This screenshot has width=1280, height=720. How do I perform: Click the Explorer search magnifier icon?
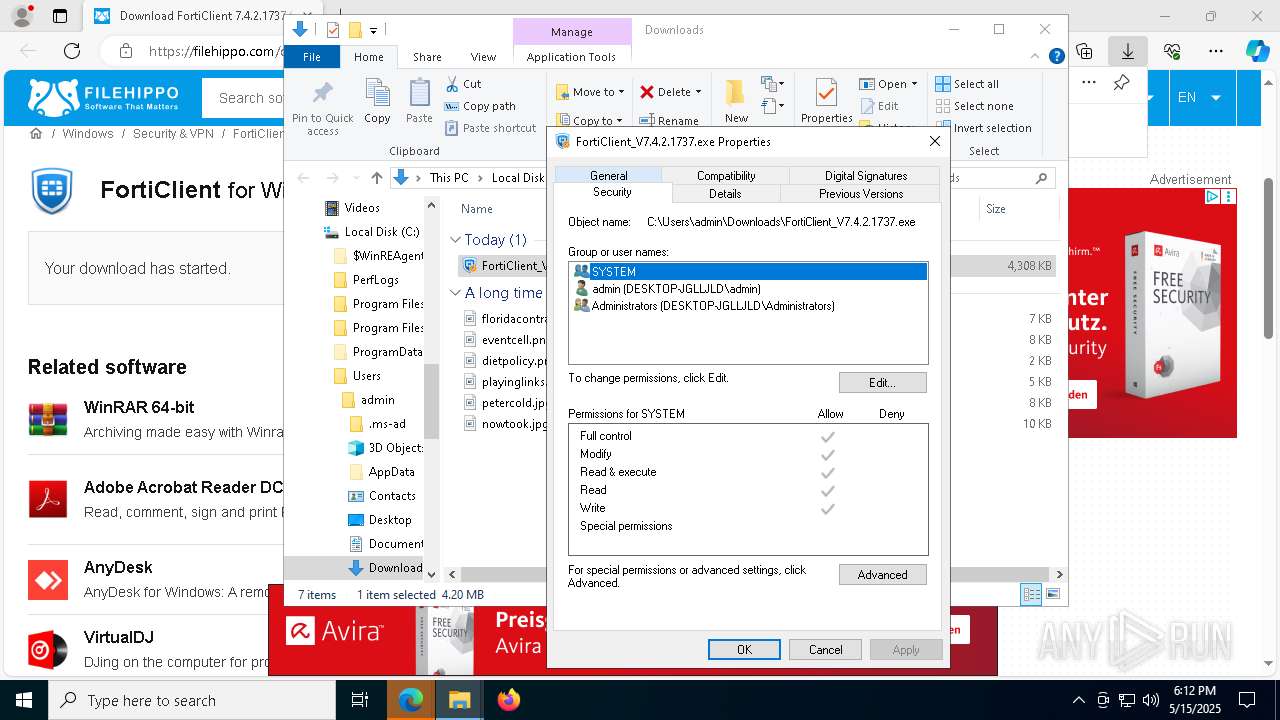click(x=1041, y=178)
